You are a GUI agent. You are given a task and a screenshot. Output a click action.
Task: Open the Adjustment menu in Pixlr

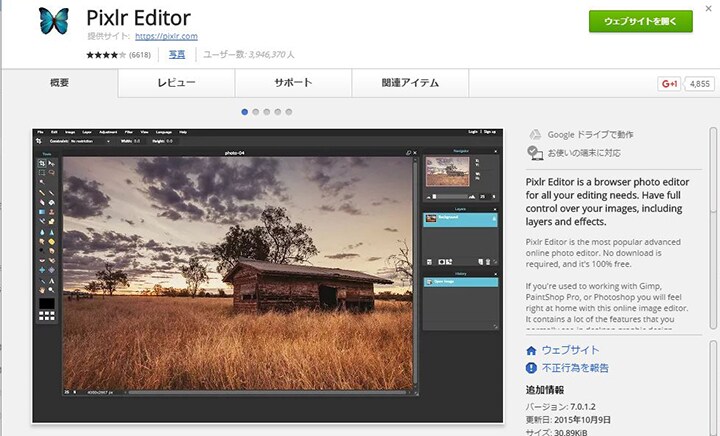coord(108,132)
